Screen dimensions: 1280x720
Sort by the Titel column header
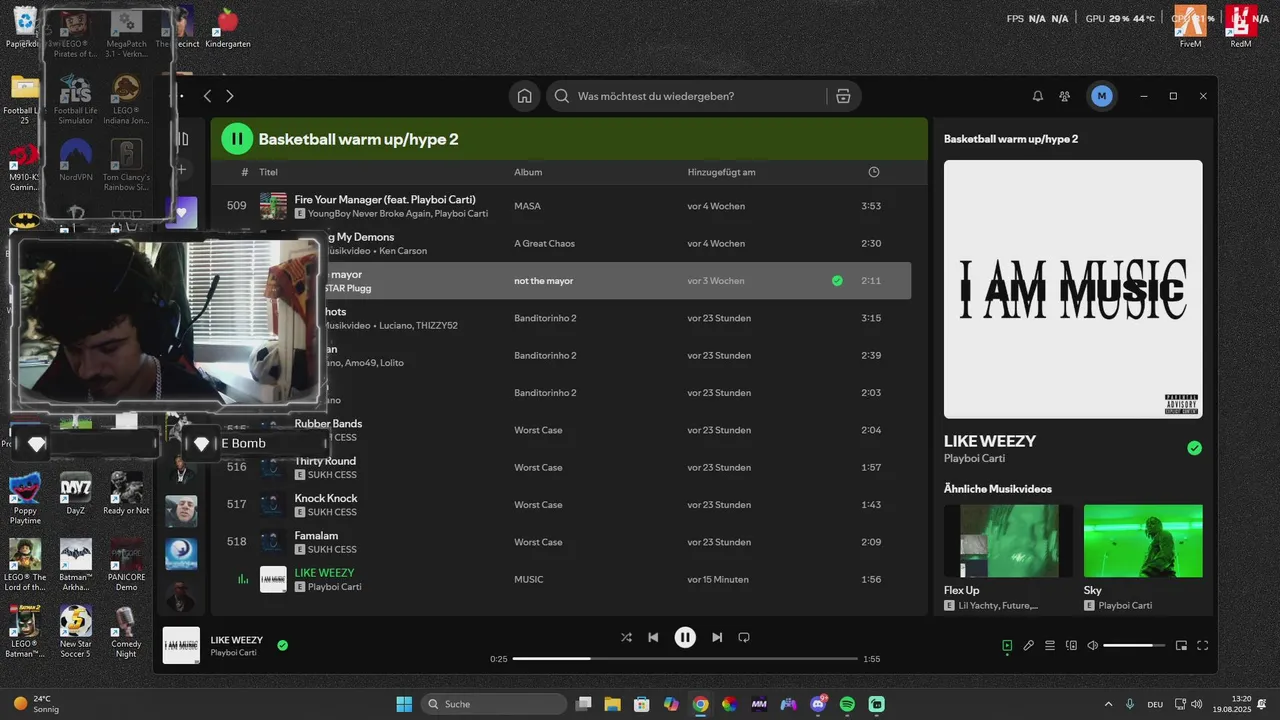click(x=268, y=172)
